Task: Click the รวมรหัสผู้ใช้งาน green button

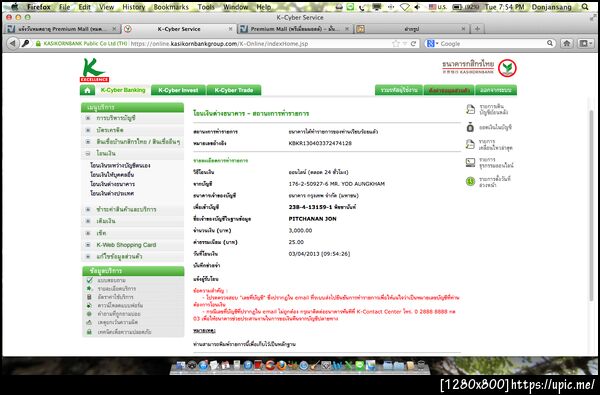Action: click(399, 90)
